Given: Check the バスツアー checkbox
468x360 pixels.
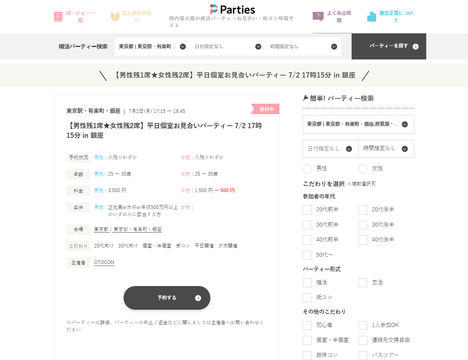Looking at the screenshot, I should coord(363,355).
